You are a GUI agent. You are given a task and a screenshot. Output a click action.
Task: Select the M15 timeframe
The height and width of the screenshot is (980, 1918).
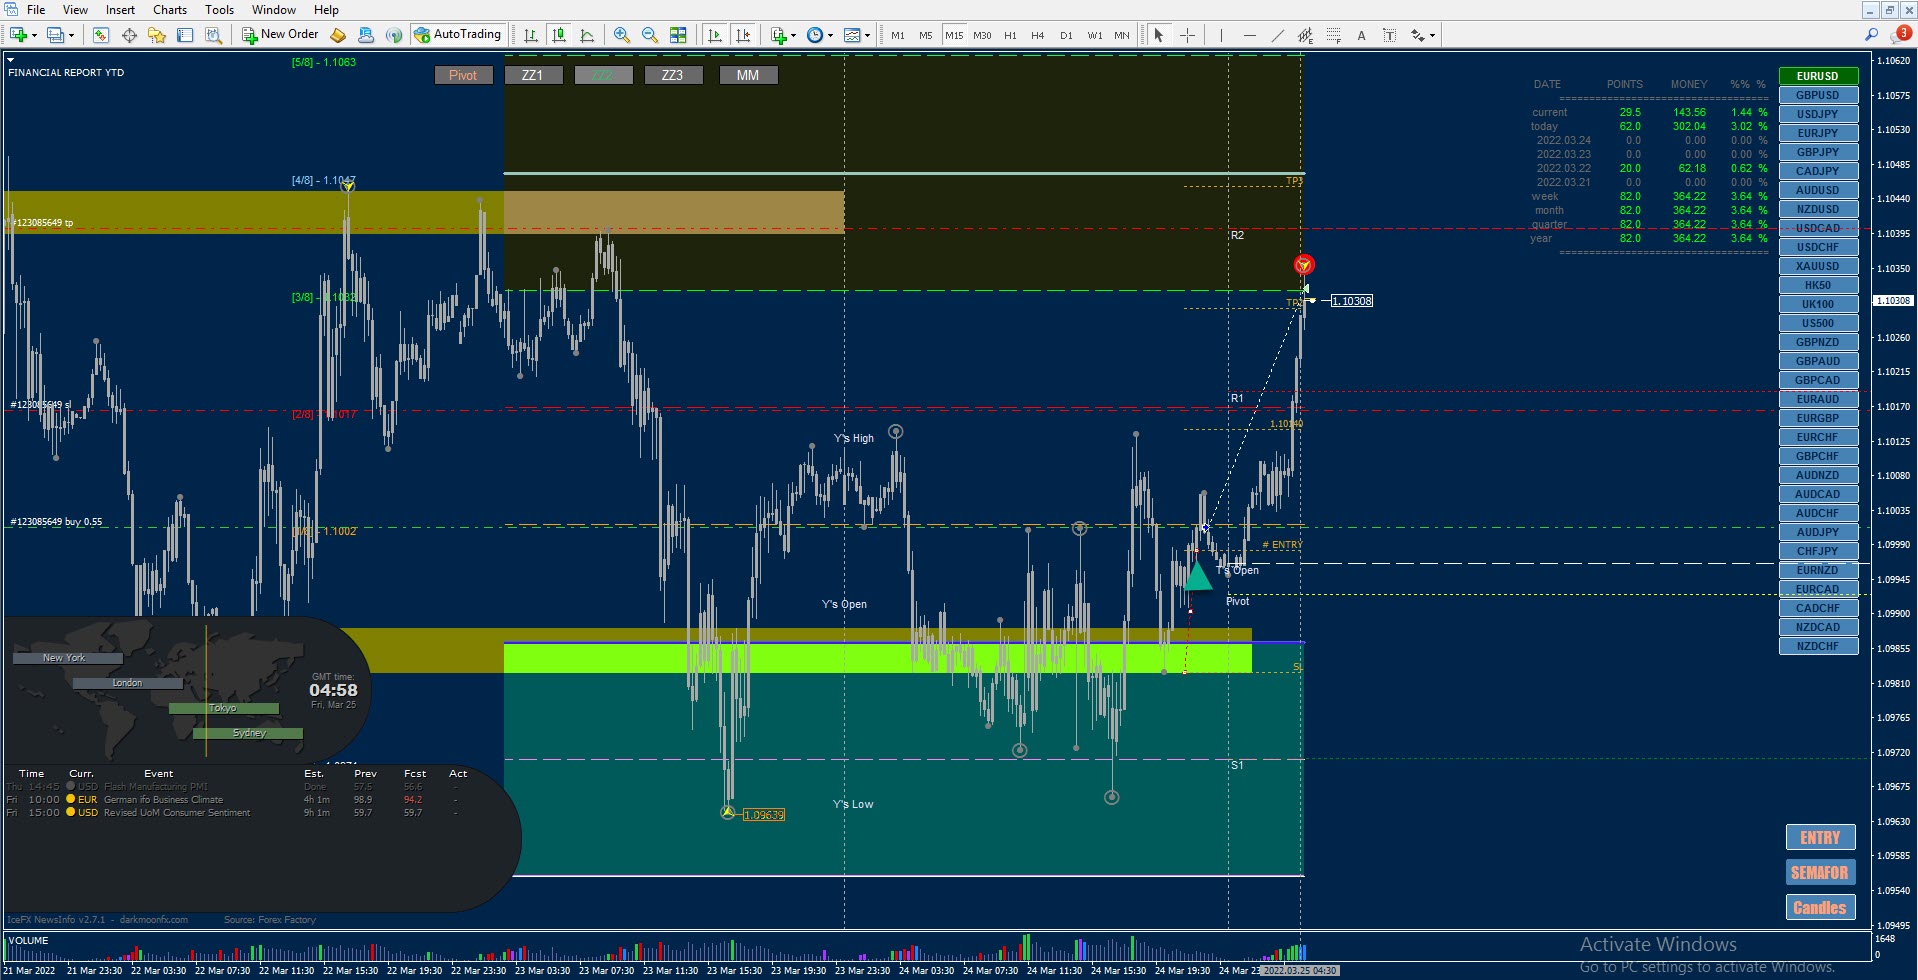point(954,35)
